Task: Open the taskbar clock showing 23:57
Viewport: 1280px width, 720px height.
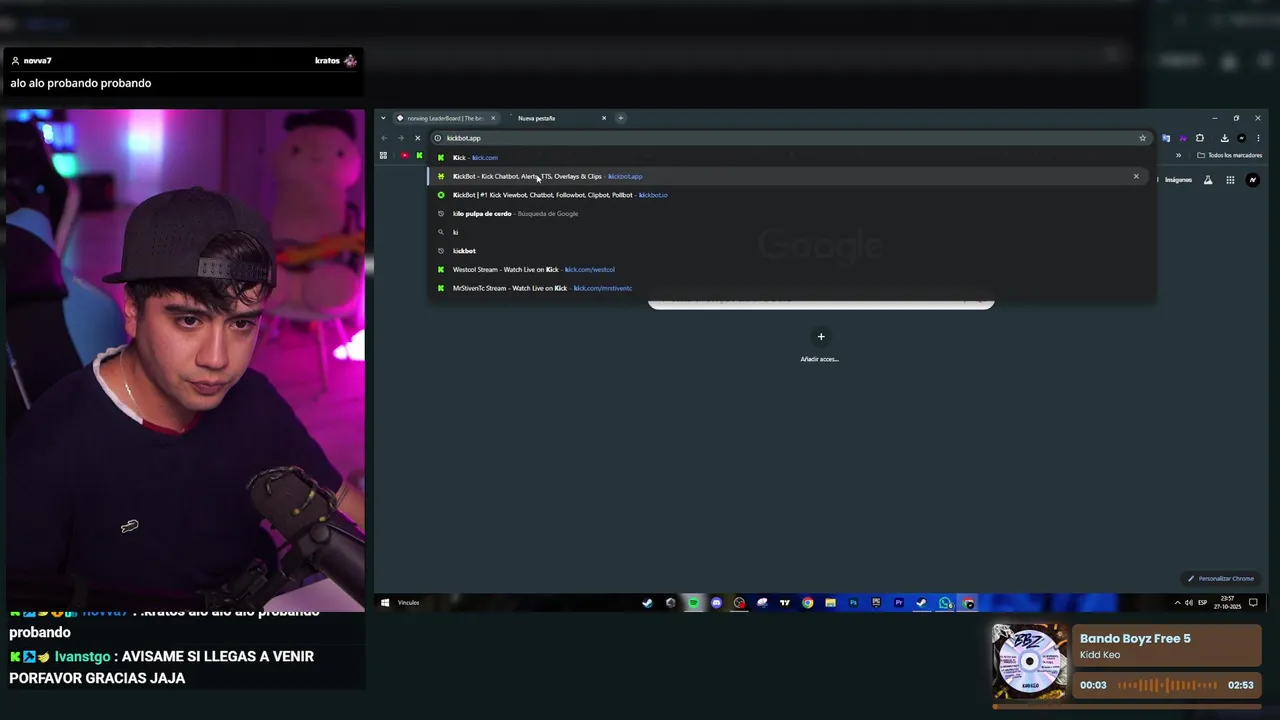Action: [x=1228, y=602]
